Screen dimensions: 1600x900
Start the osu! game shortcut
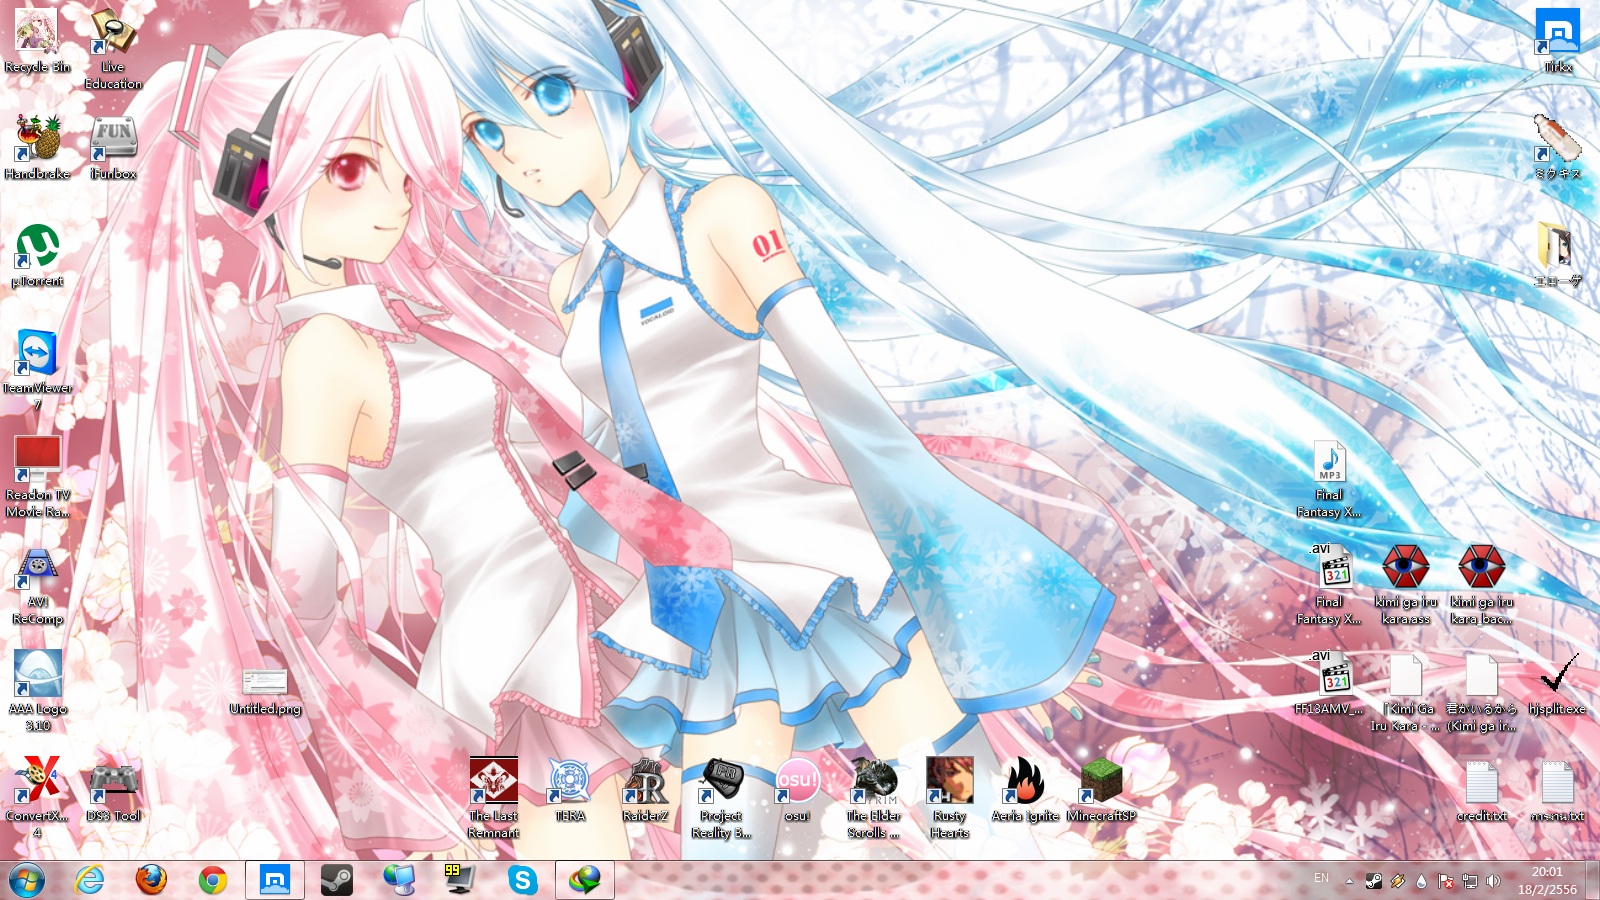click(797, 790)
